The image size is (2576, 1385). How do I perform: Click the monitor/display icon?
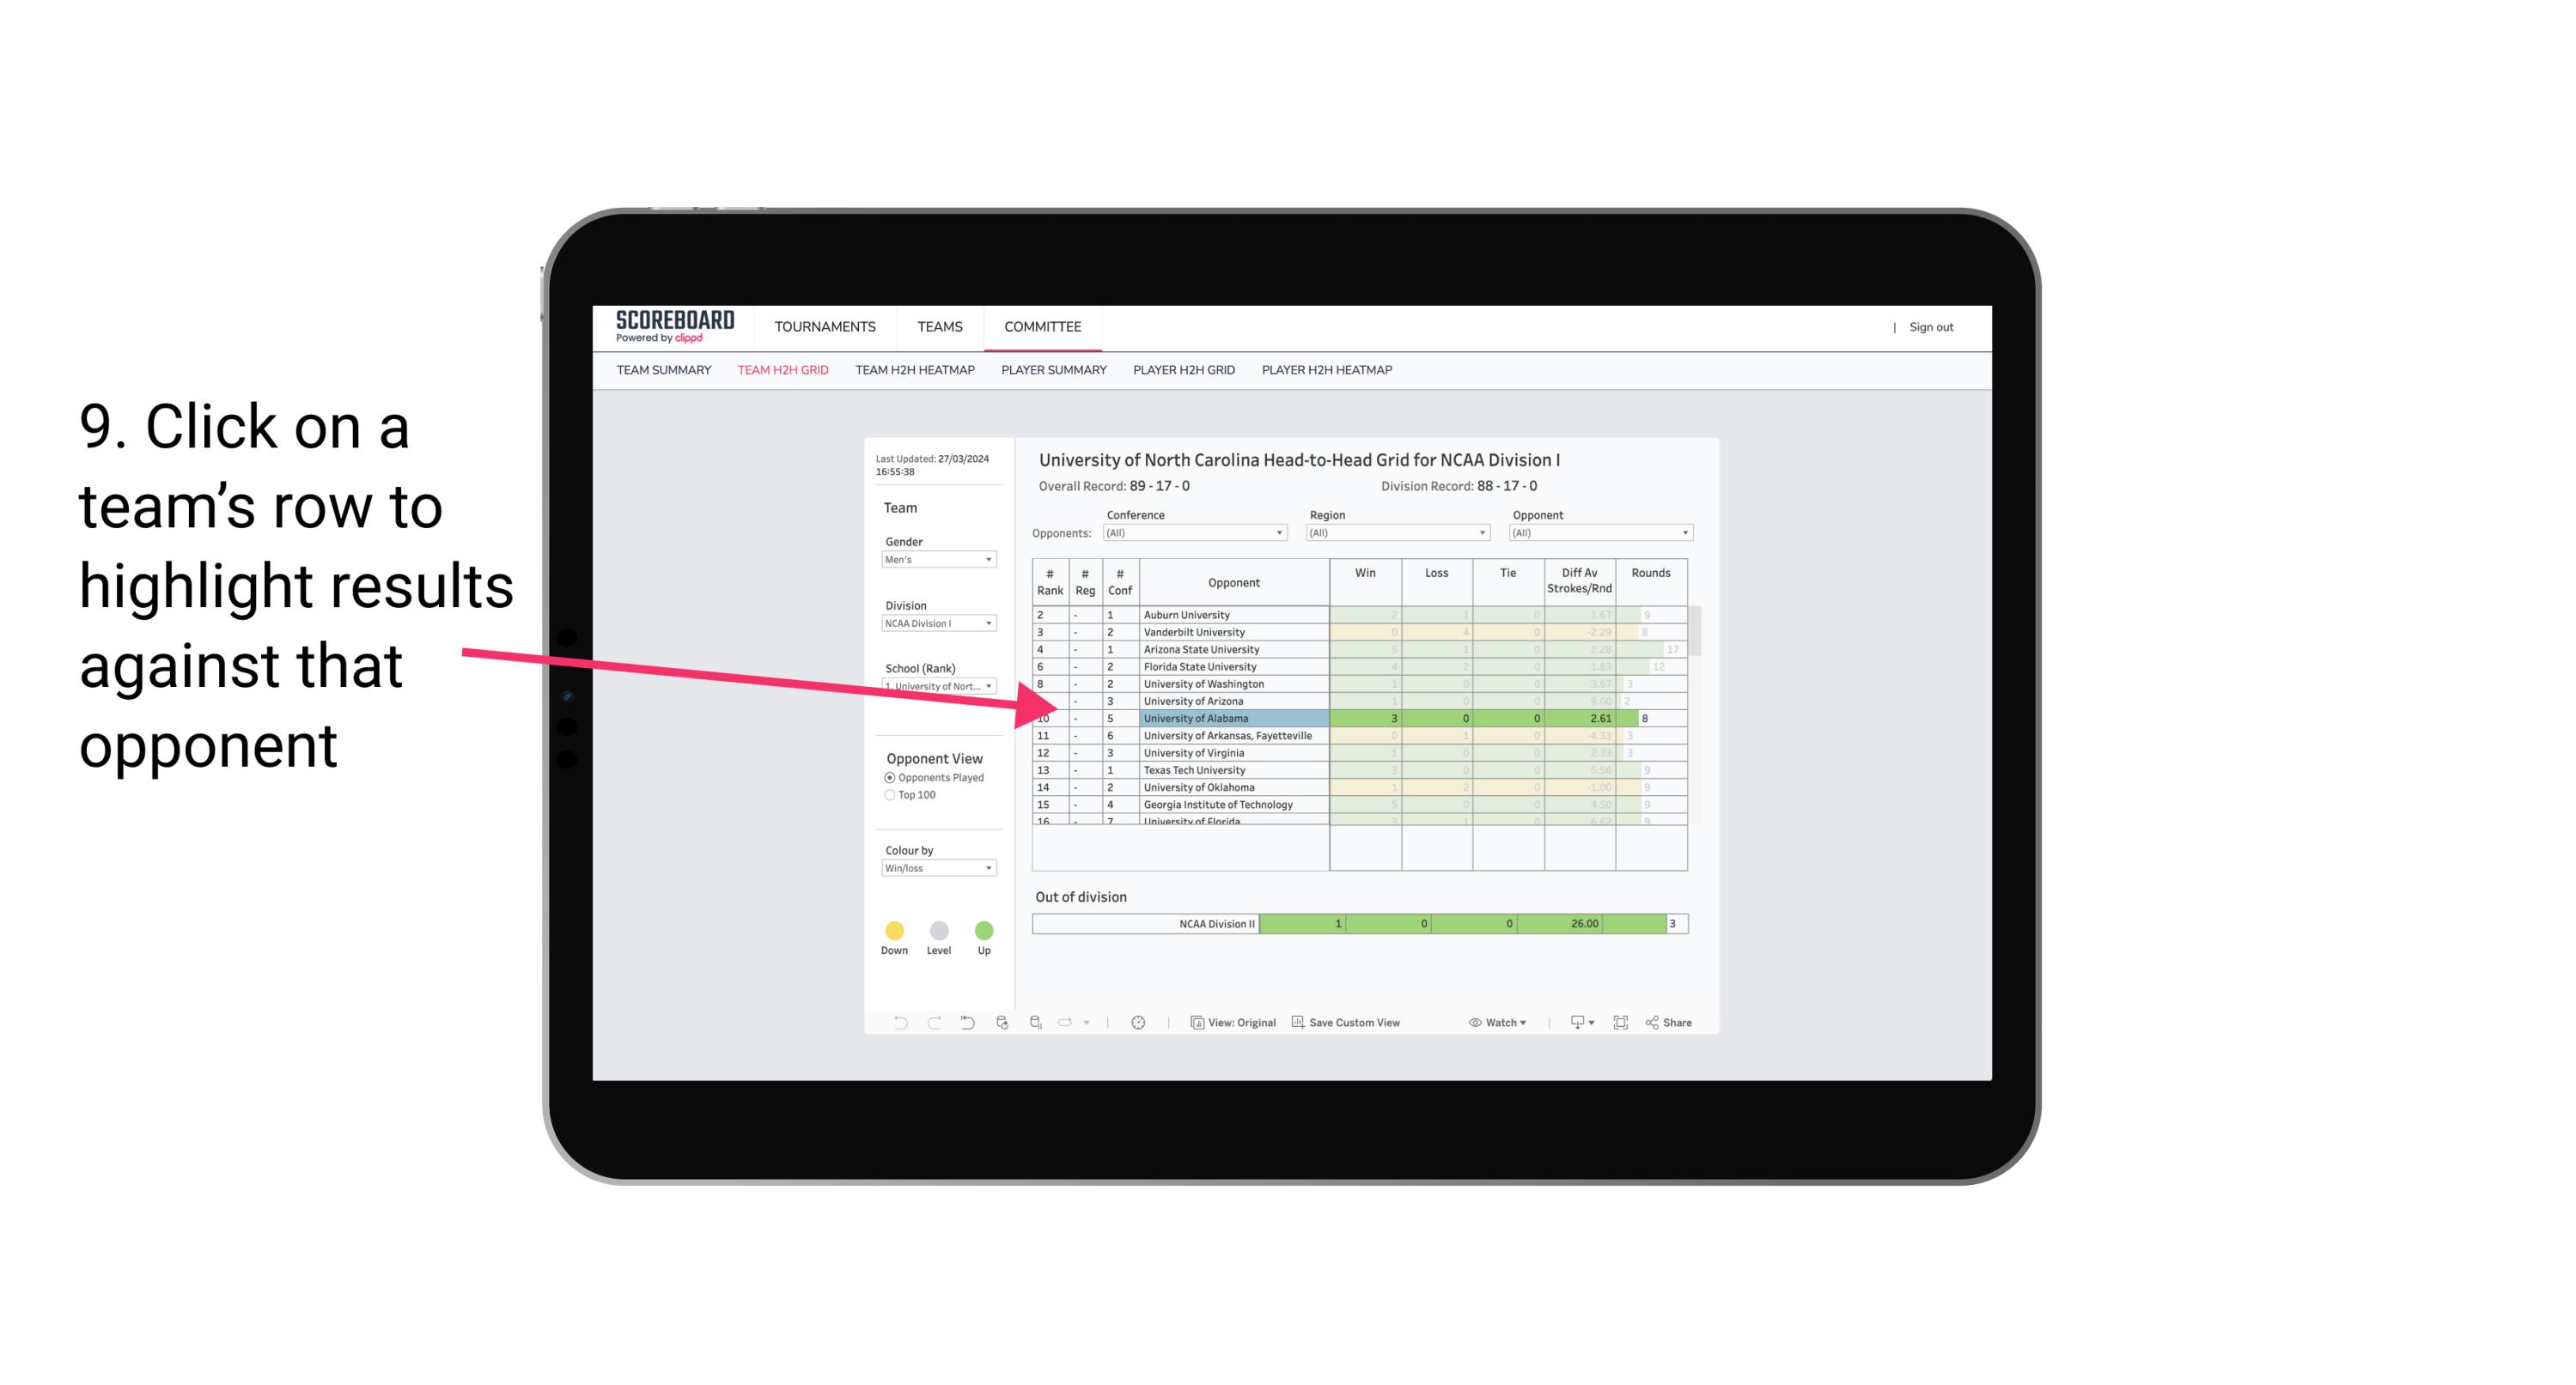pyautogui.click(x=1573, y=1024)
